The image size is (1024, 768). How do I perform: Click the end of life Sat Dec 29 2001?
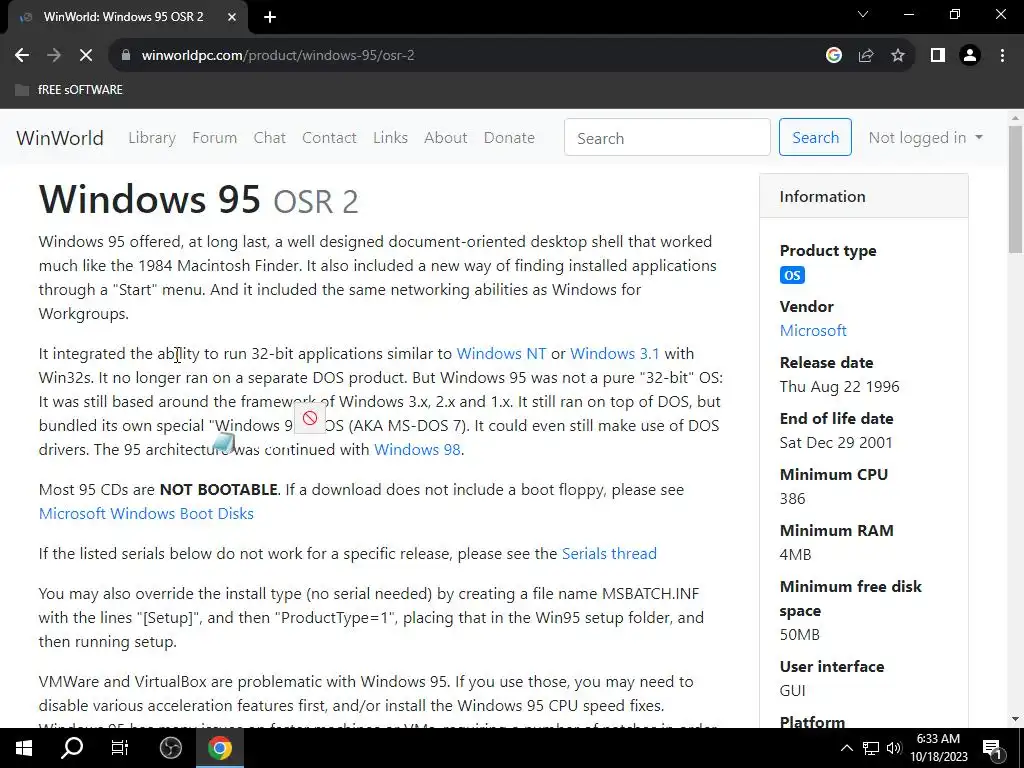pos(836,443)
